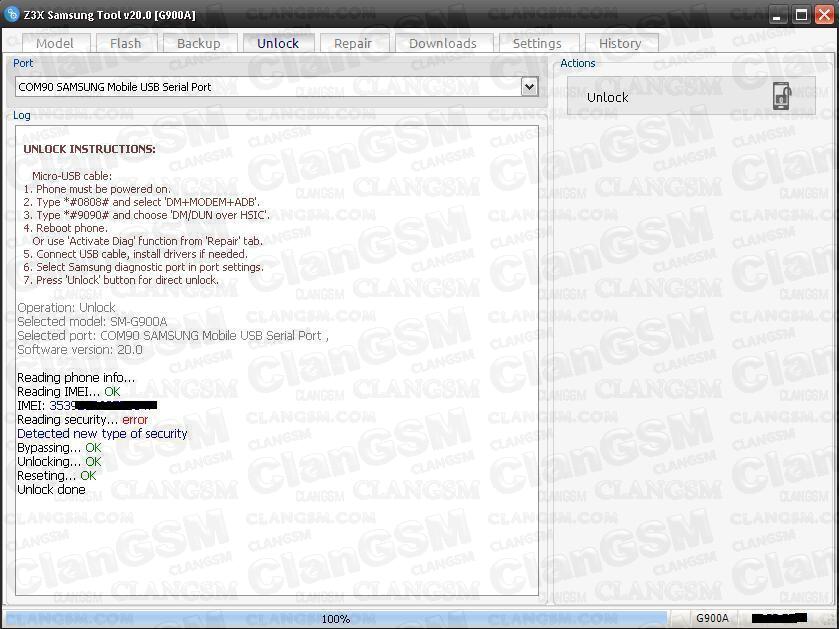Click 'Reseting... OK' log line
Screen dimensions: 839x629
[57, 475]
